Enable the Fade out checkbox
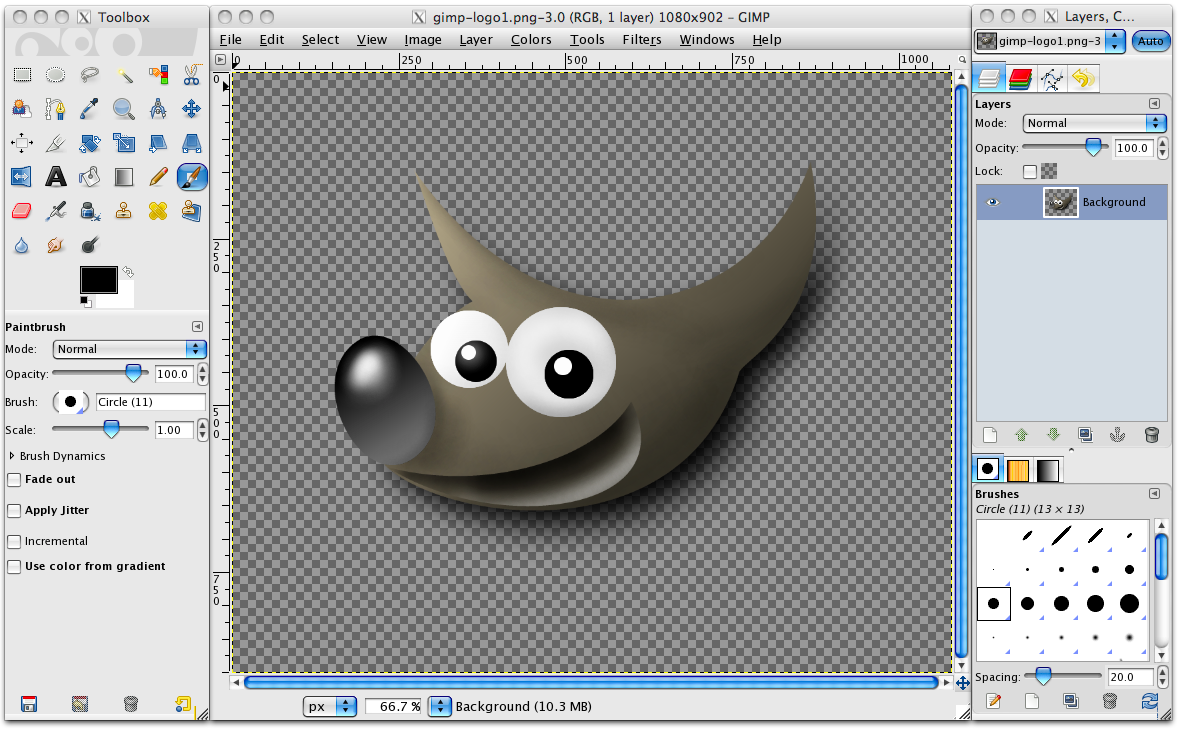 coord(14,480)
